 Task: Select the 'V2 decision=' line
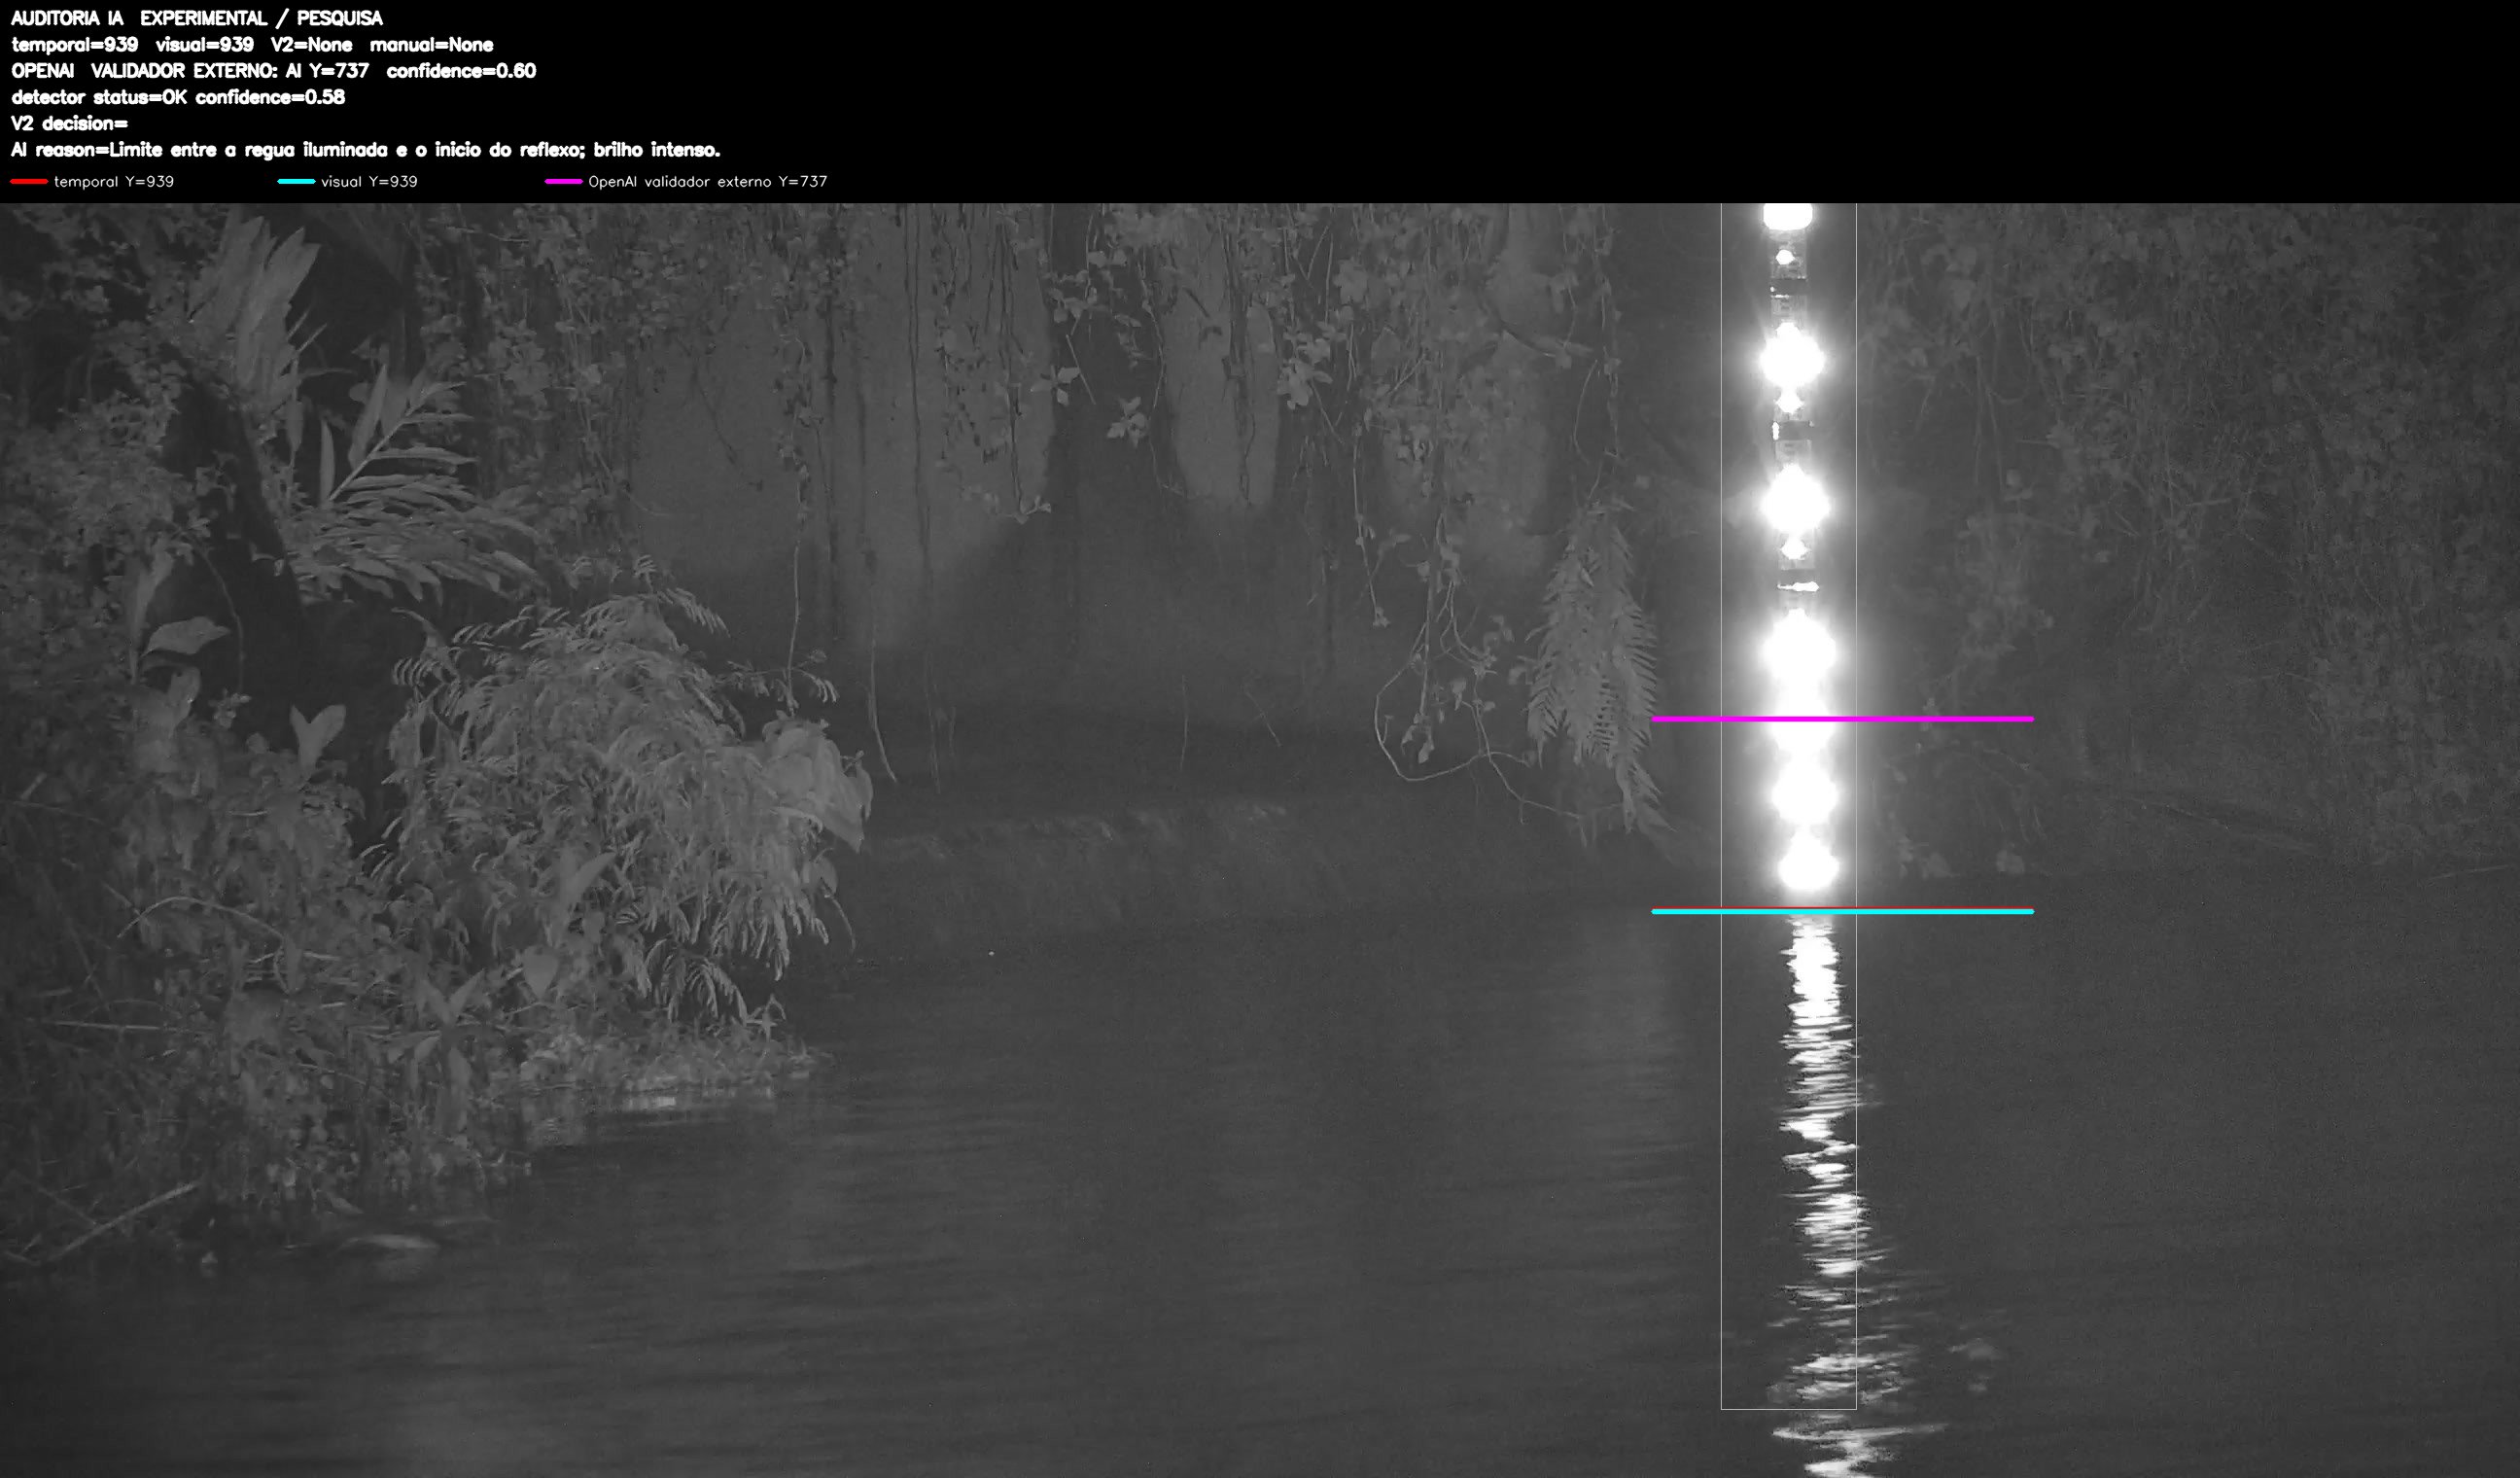tap(70, 123)
